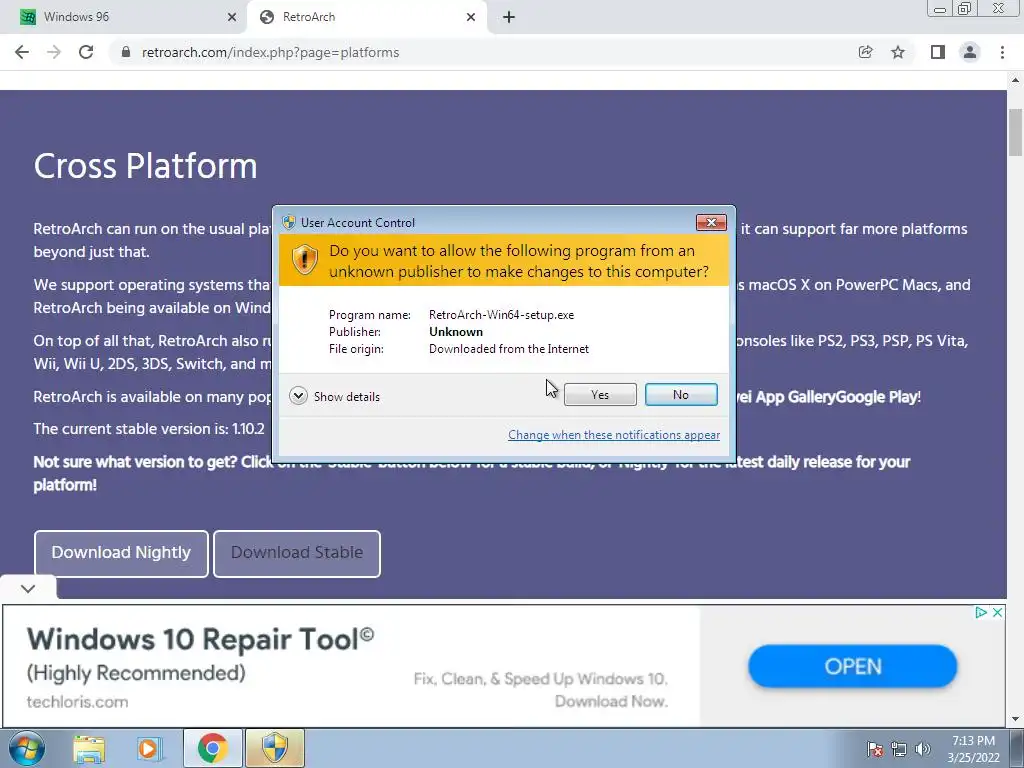
Task: Click the UAC warning shield icon
Action: 304,260
